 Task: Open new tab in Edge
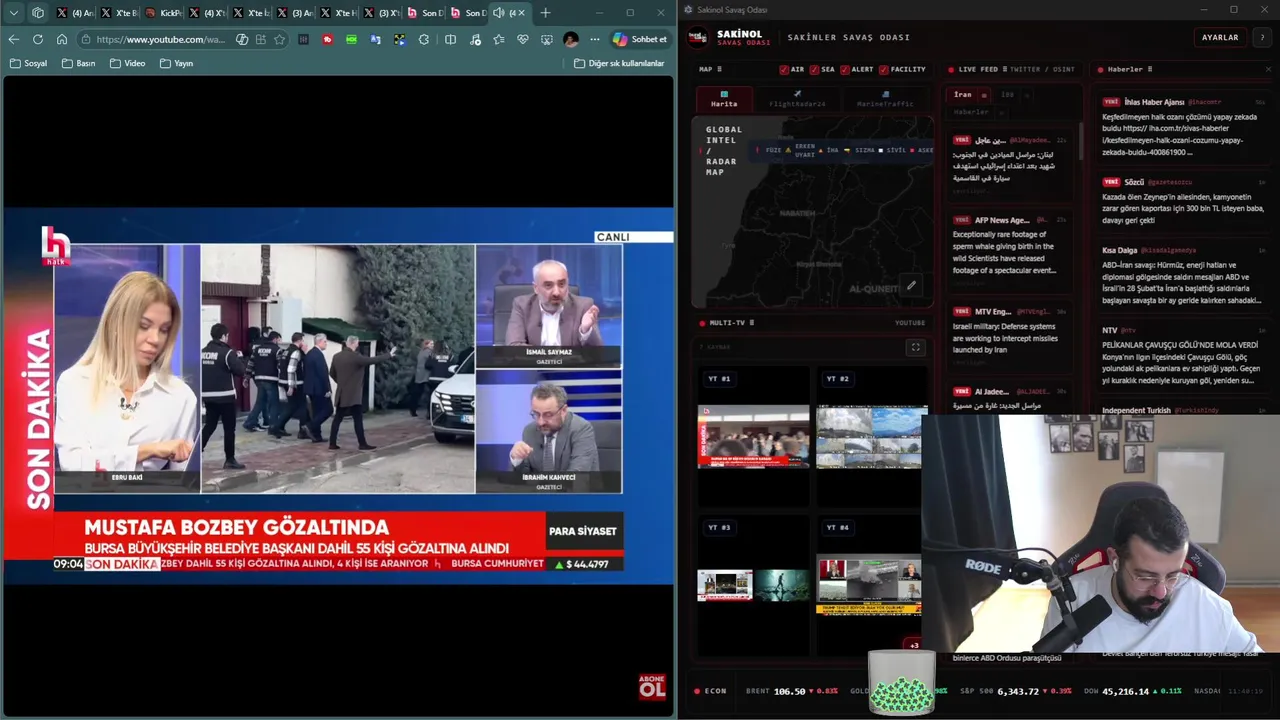pos(545,13)
